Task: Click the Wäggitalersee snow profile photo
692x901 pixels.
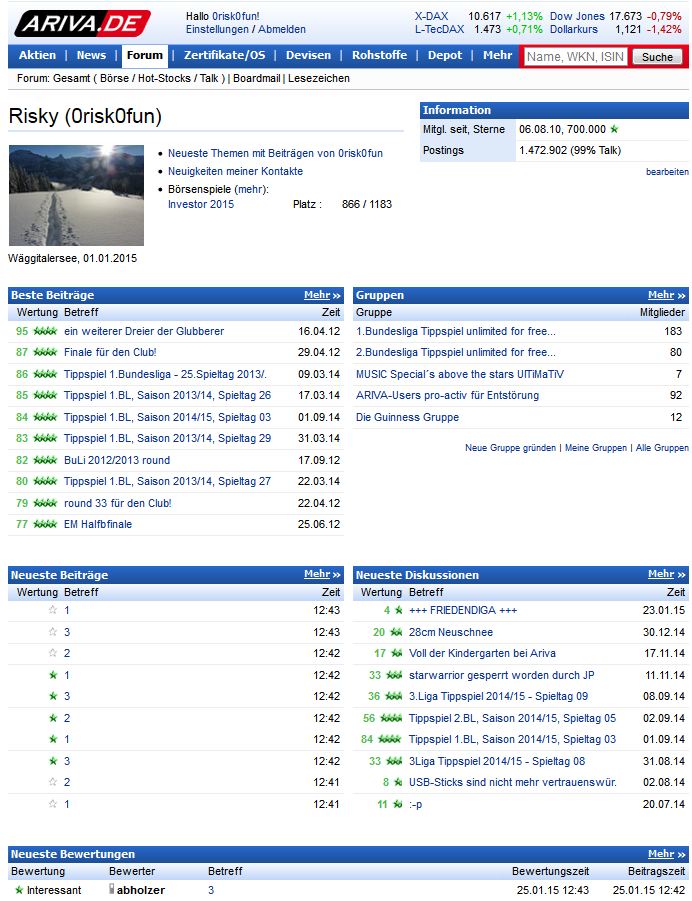Action: coord(76,196)
